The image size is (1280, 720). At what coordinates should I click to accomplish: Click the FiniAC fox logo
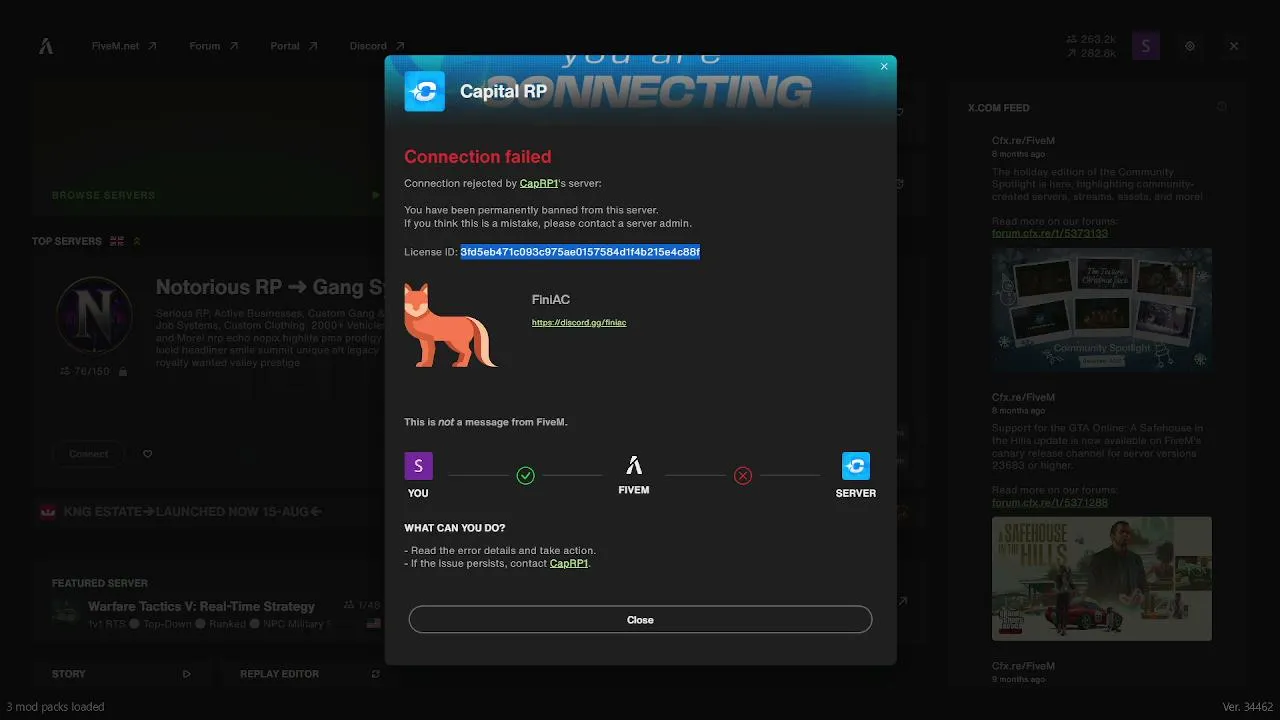coord(449,325)
